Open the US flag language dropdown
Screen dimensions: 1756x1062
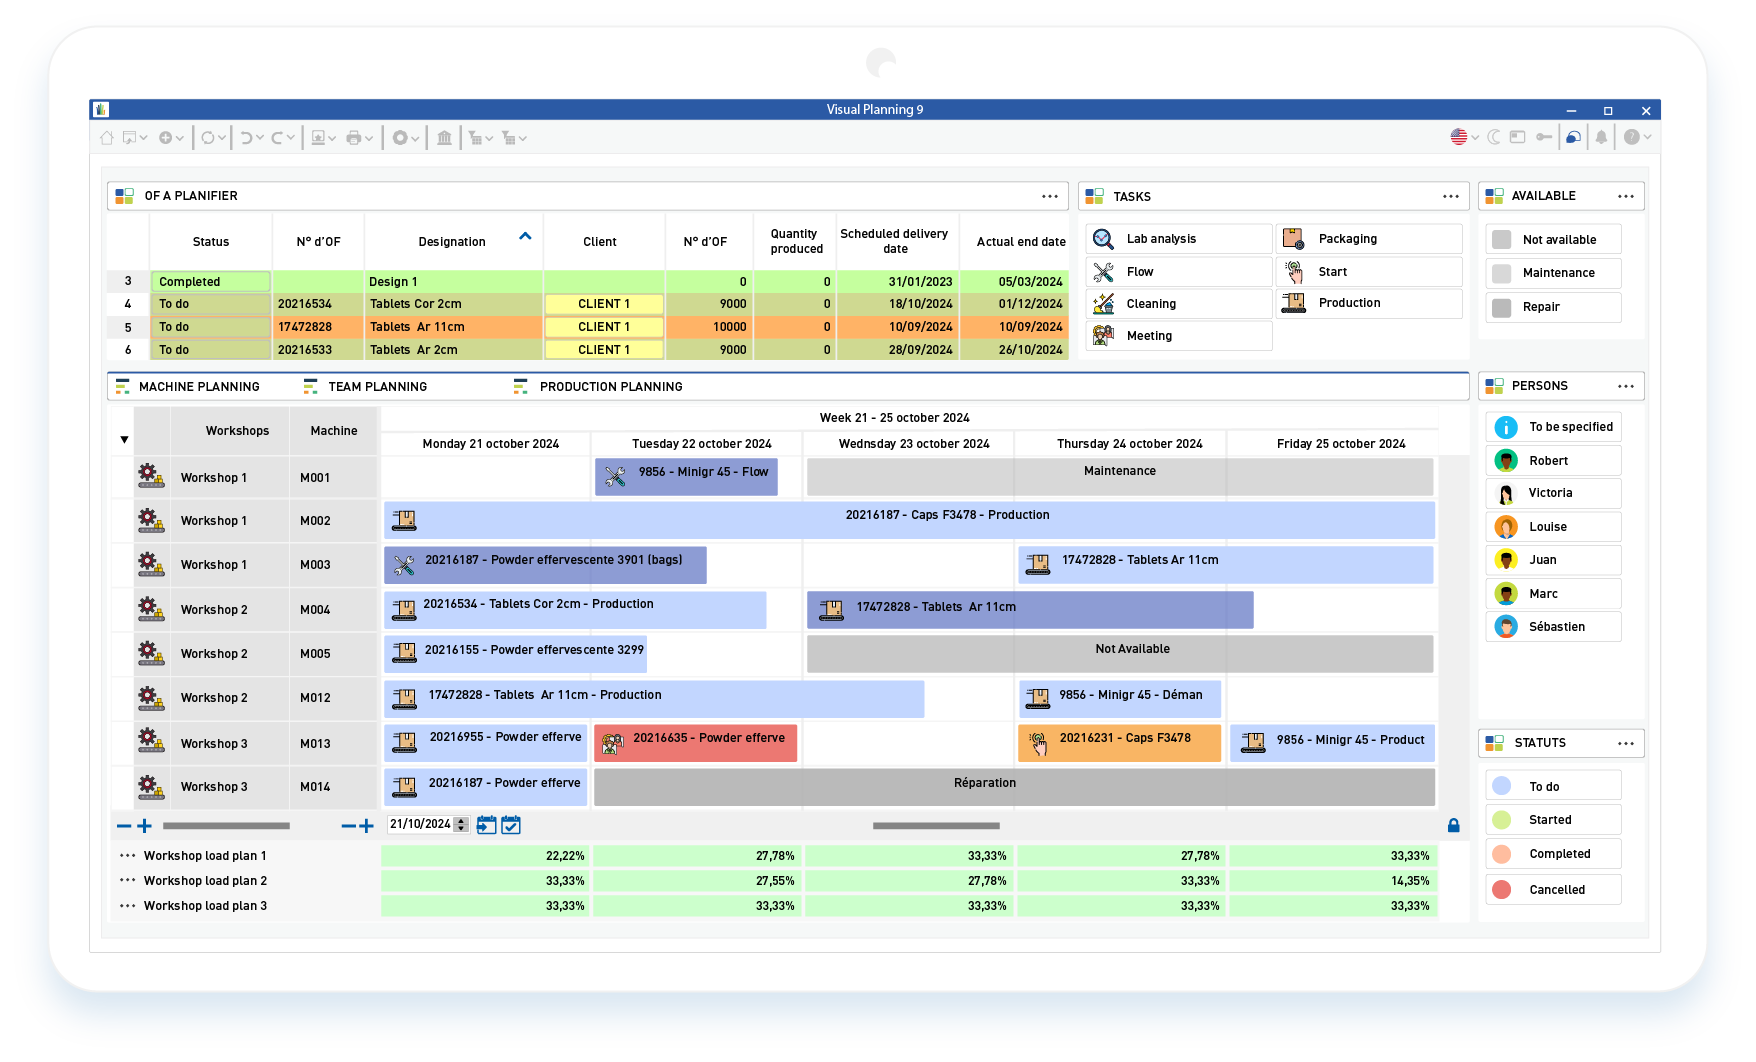pos(1464,137)
